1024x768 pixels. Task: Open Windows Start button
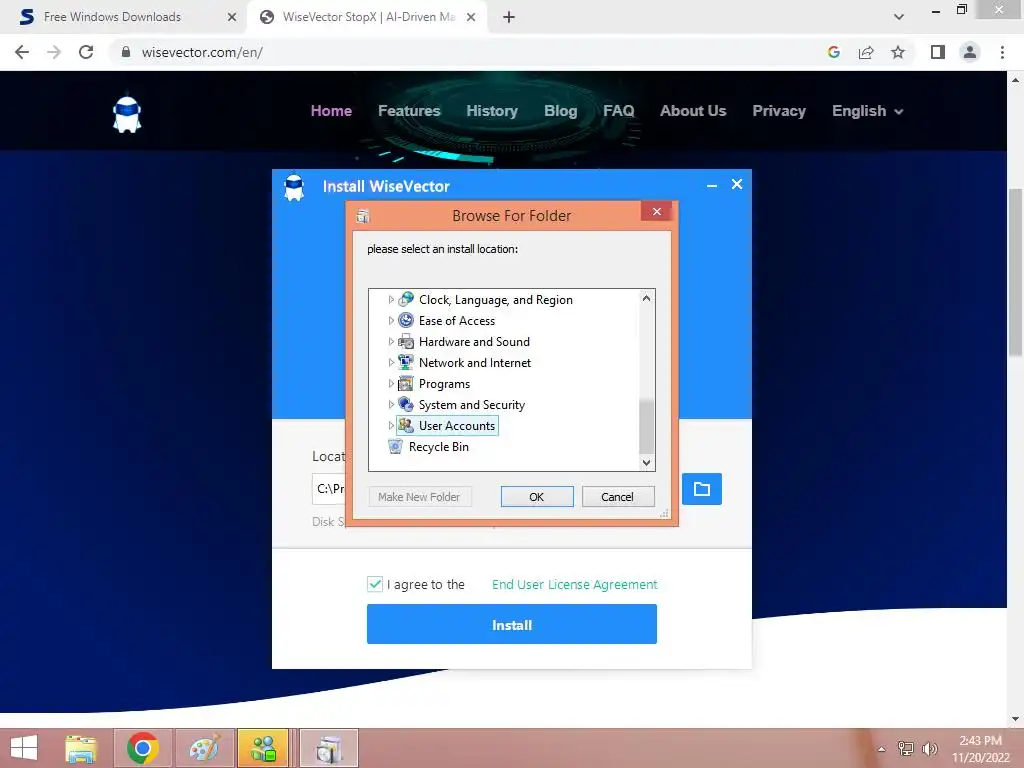pyautogui.click(x=24, y=748)
